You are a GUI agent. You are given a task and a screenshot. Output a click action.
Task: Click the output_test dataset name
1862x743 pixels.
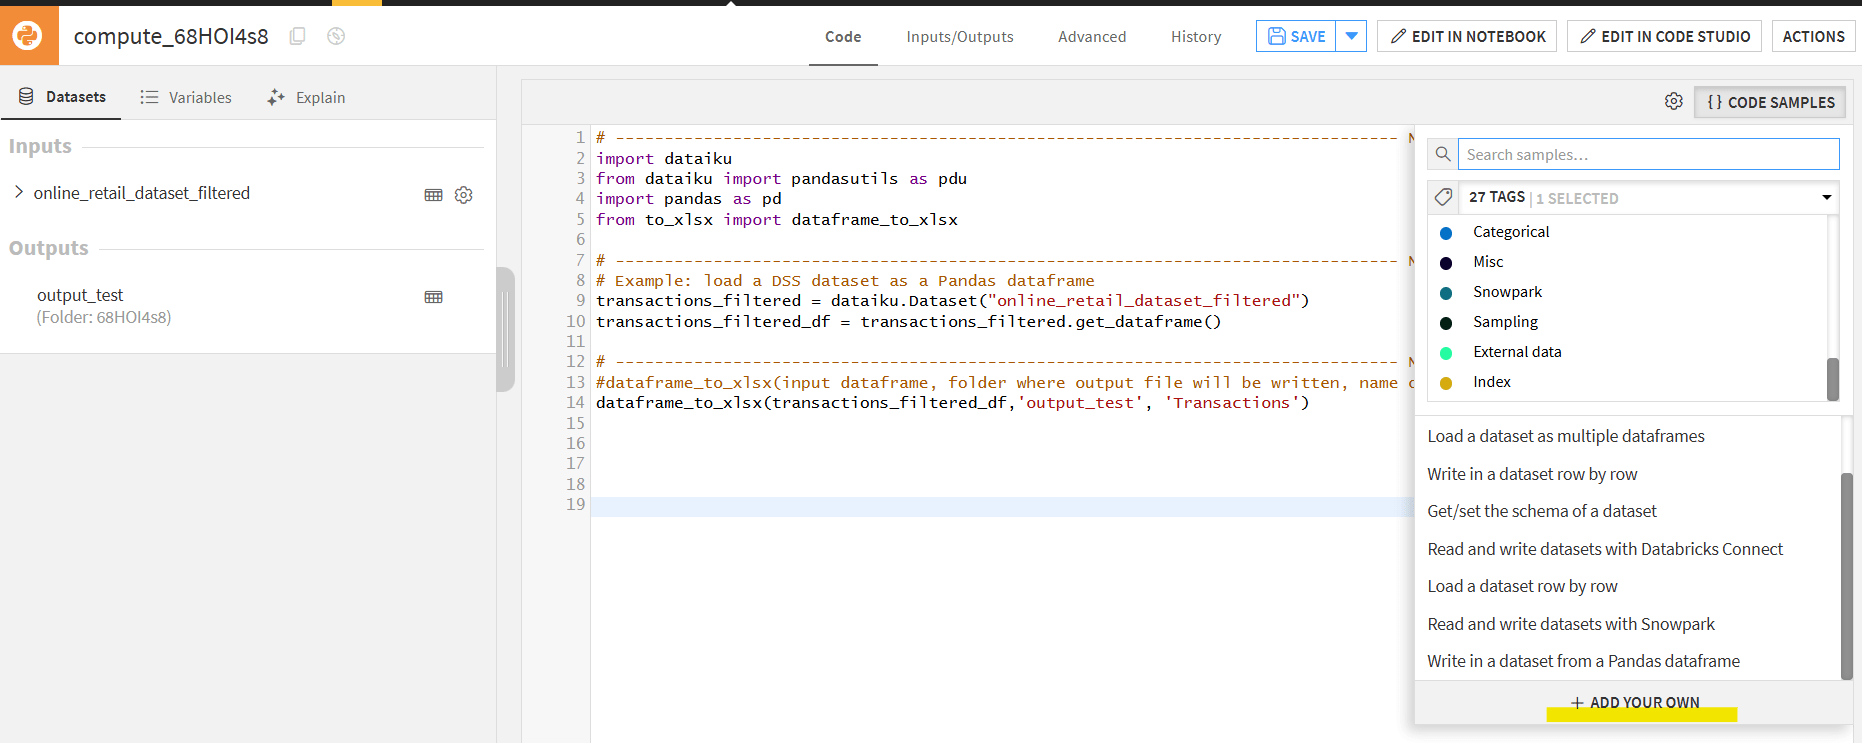pos(80,295)
